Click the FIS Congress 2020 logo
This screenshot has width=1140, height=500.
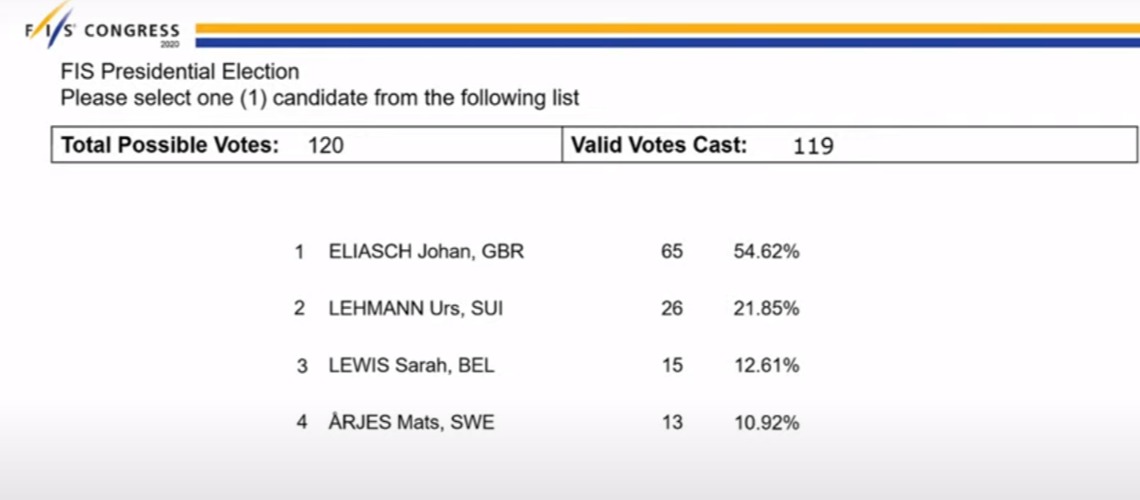click(103, 28)
